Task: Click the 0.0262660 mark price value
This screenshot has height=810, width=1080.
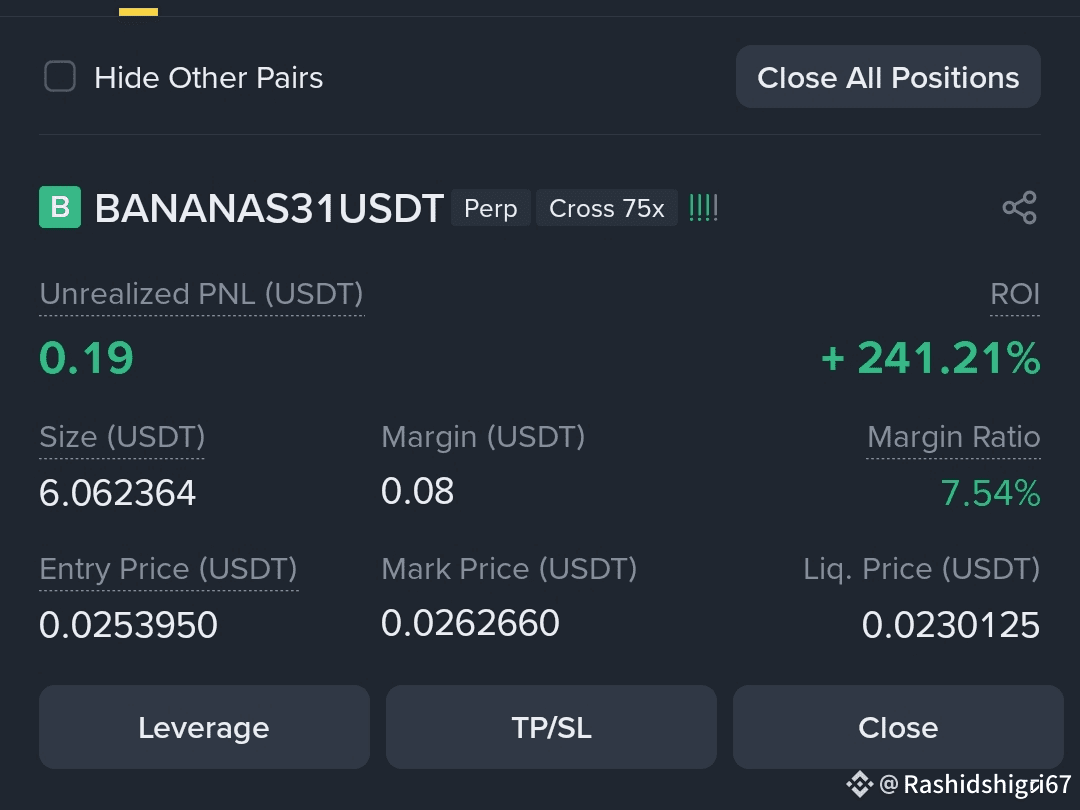Action: [470, 623]
